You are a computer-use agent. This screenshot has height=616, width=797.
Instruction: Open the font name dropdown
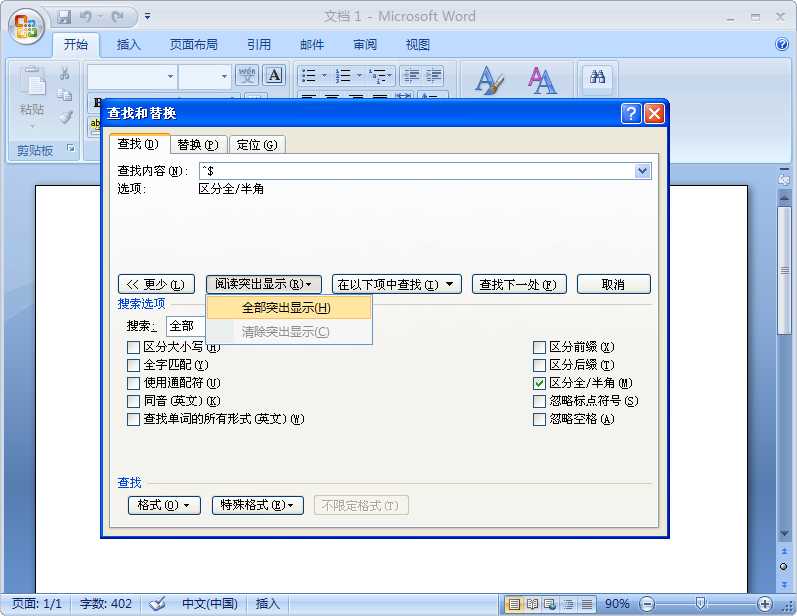[x=170, y=76]
